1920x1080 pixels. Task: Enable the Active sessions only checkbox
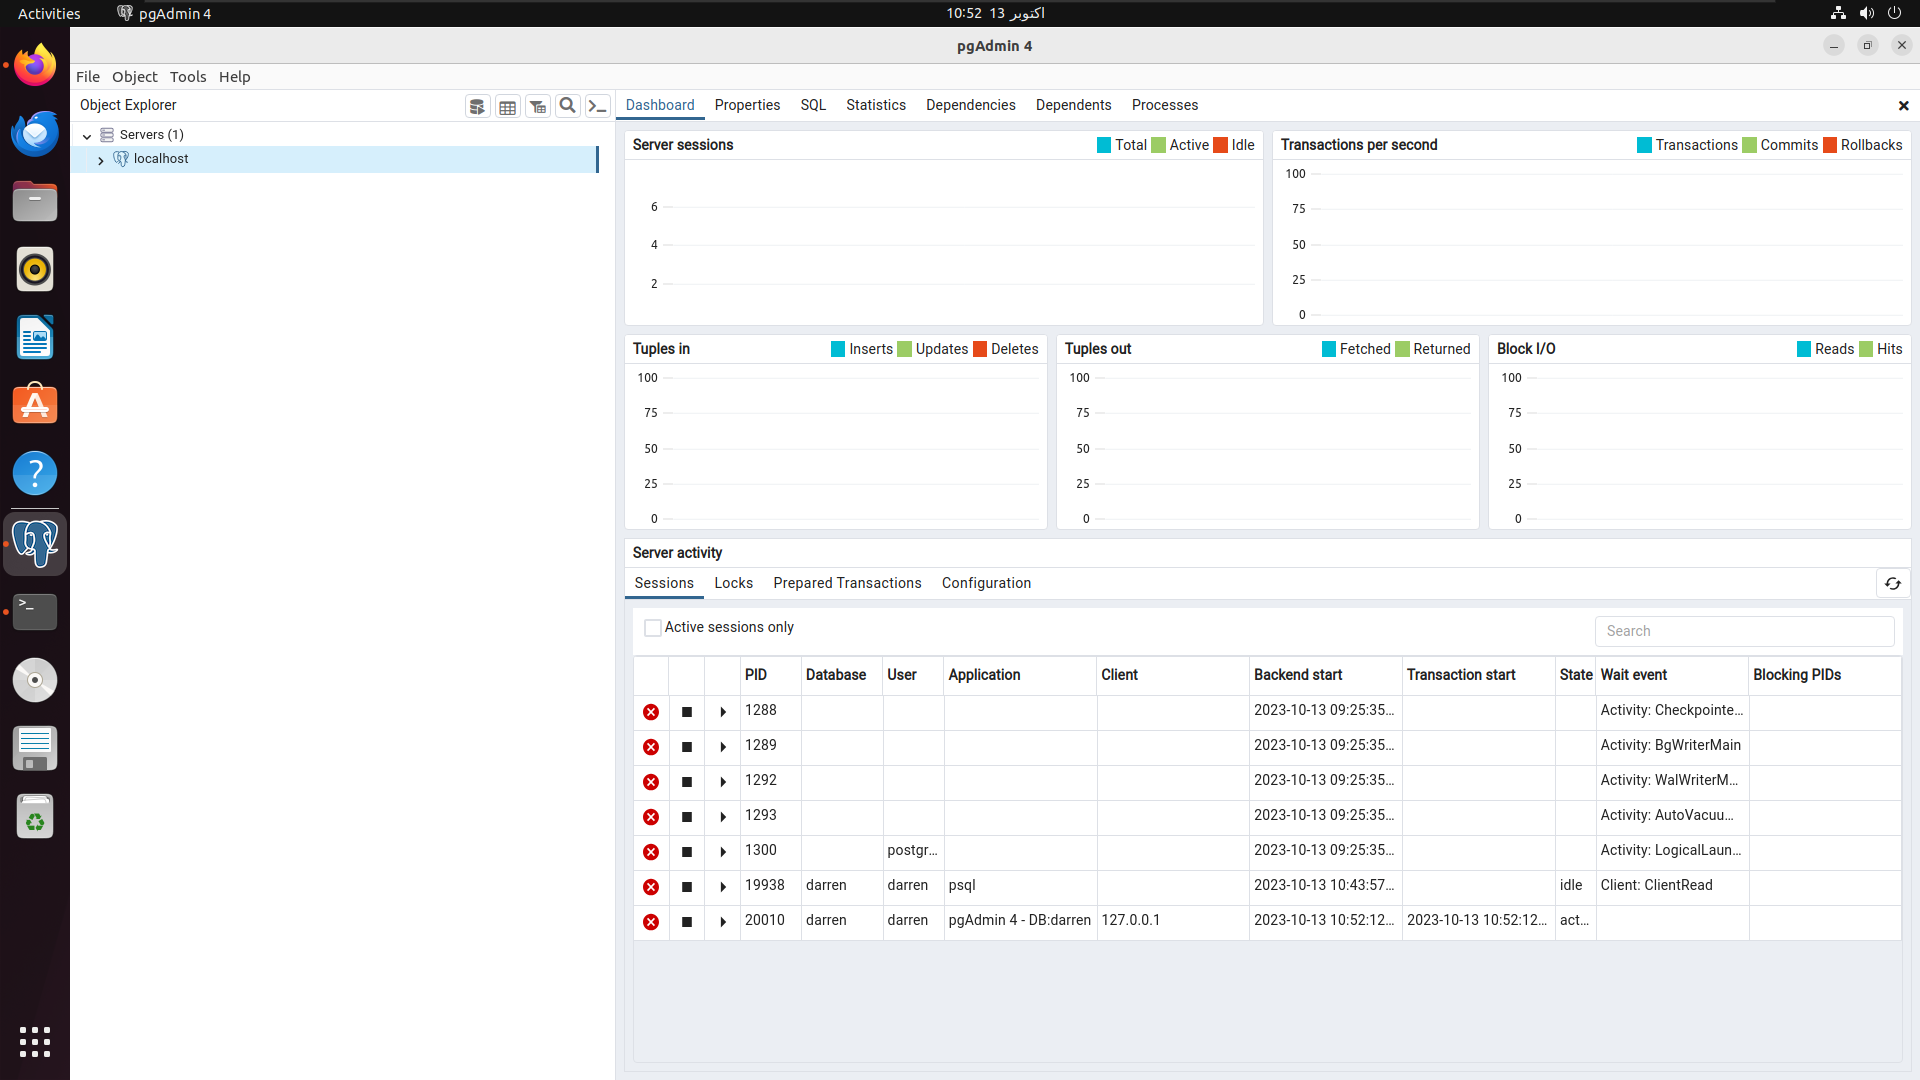(653, 628)
